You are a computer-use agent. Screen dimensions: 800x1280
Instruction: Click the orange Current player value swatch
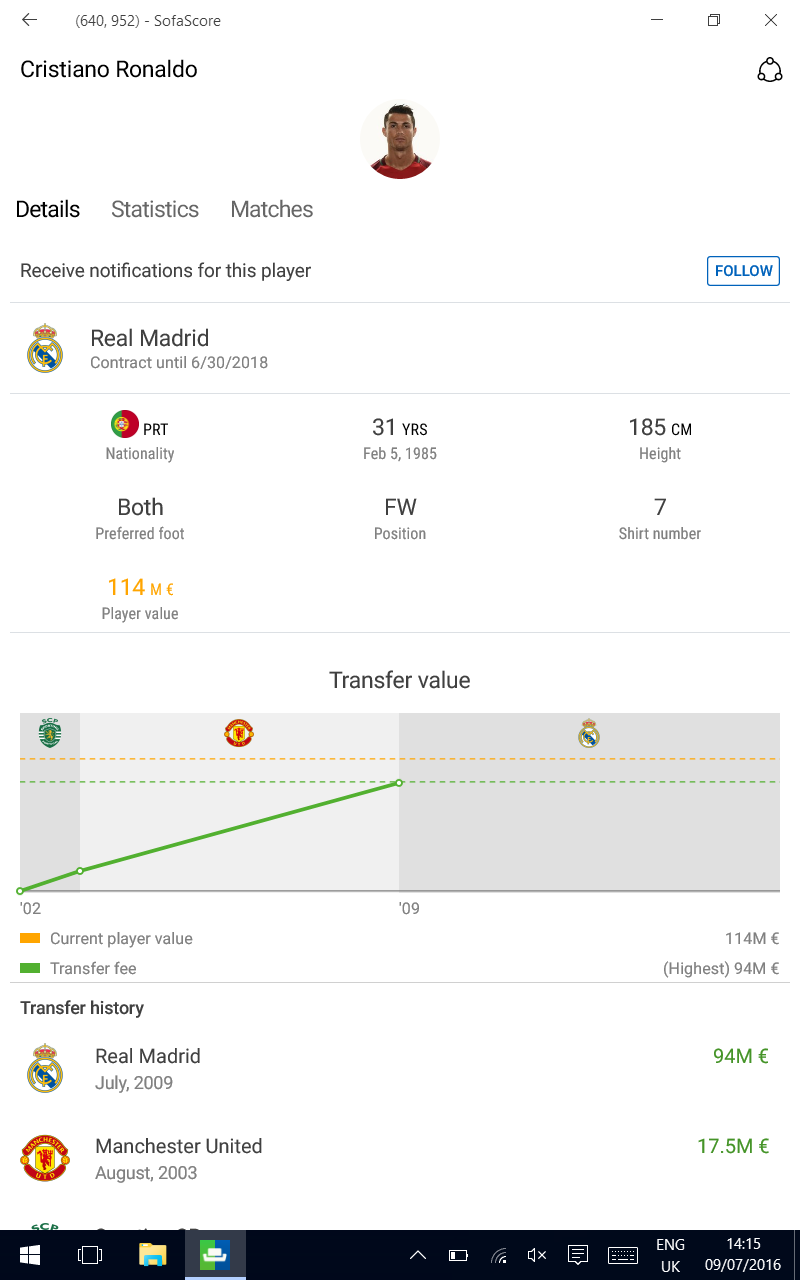(x=30, y=939)
